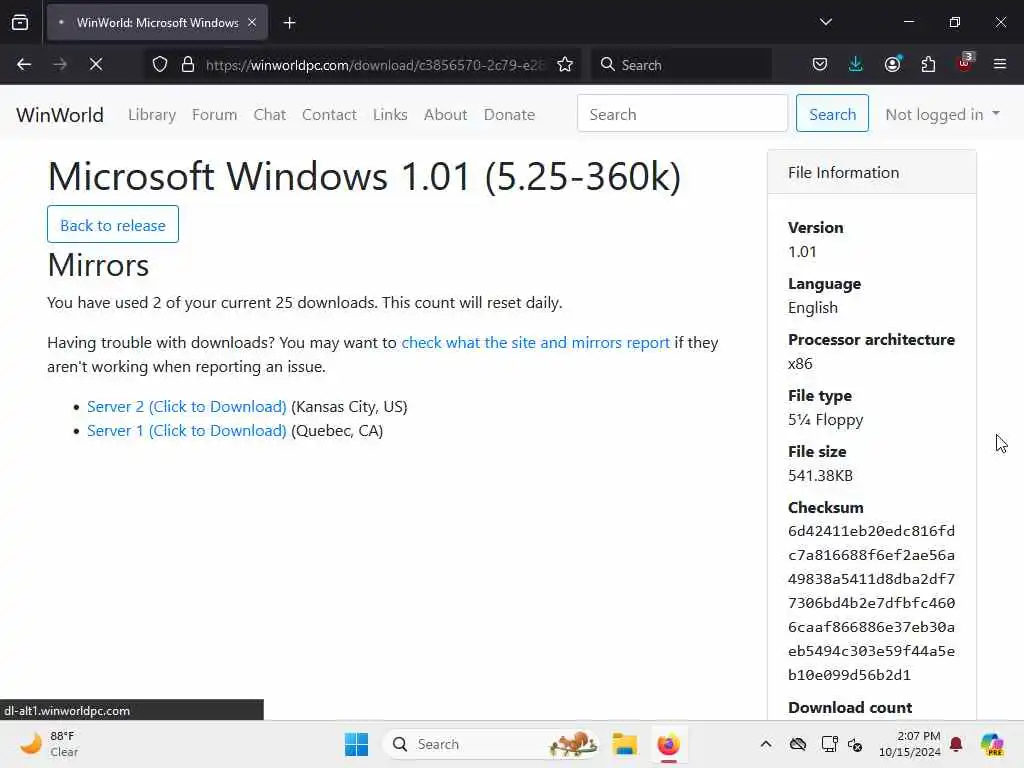Viewport: 1024px width, 768px height.
Task: Click the Firefox search bar
Action: pyautogui.click(x=681, y=65)
